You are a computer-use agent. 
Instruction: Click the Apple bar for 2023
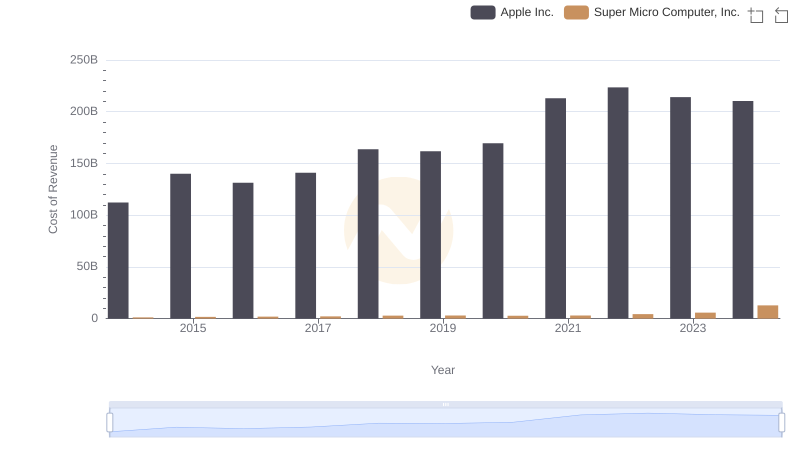pyautogui.click(x=681, y=208)
